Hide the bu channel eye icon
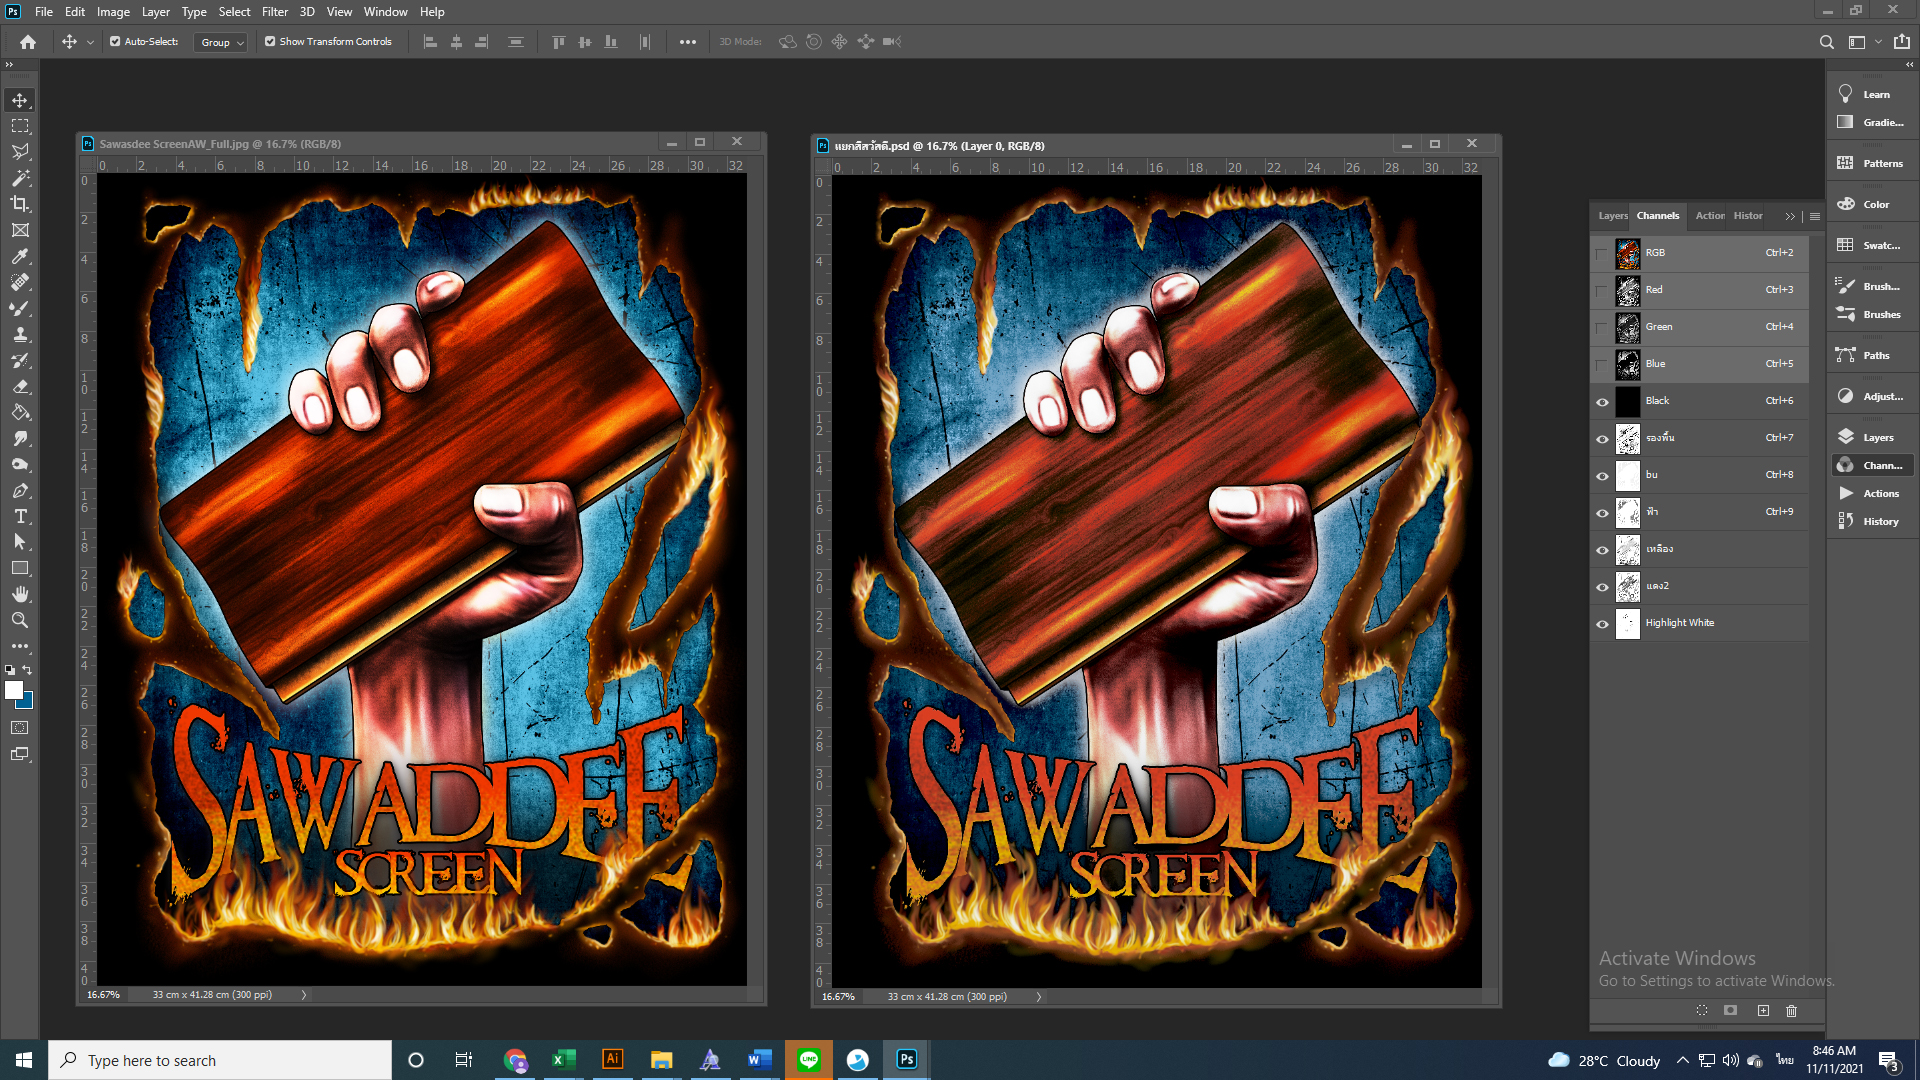This screenshot has width=1920, height=1080. tap(1601, 476)
